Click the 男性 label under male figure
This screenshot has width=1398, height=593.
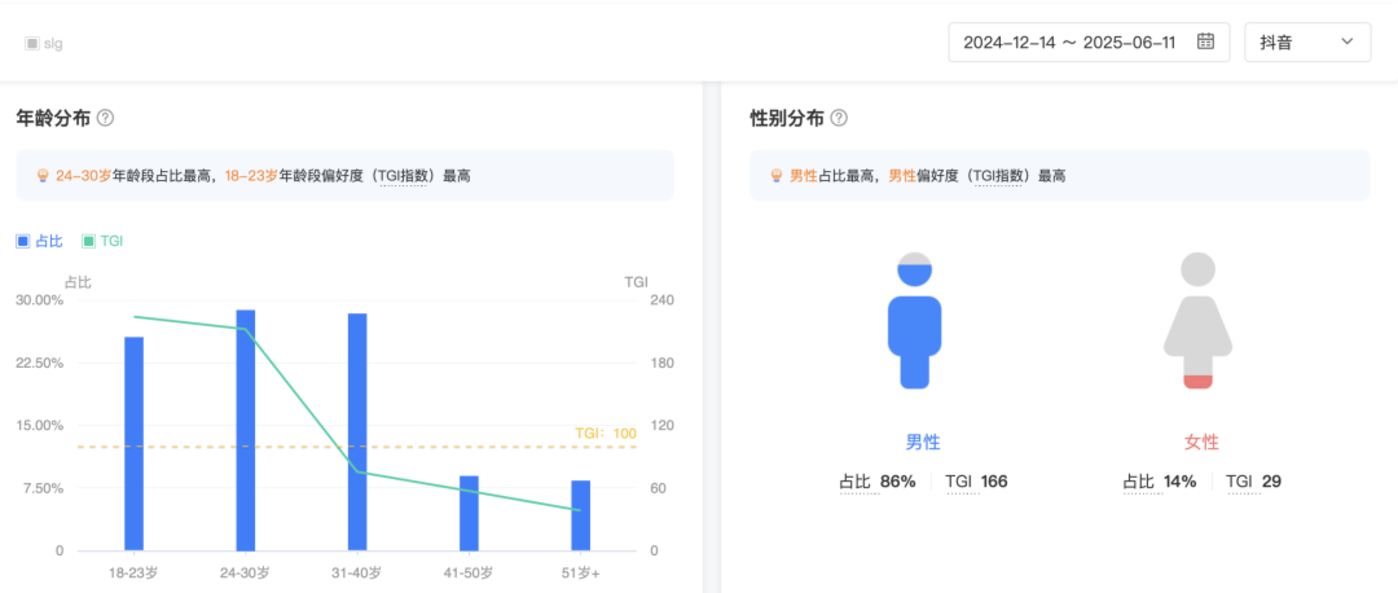coord(922,442)
